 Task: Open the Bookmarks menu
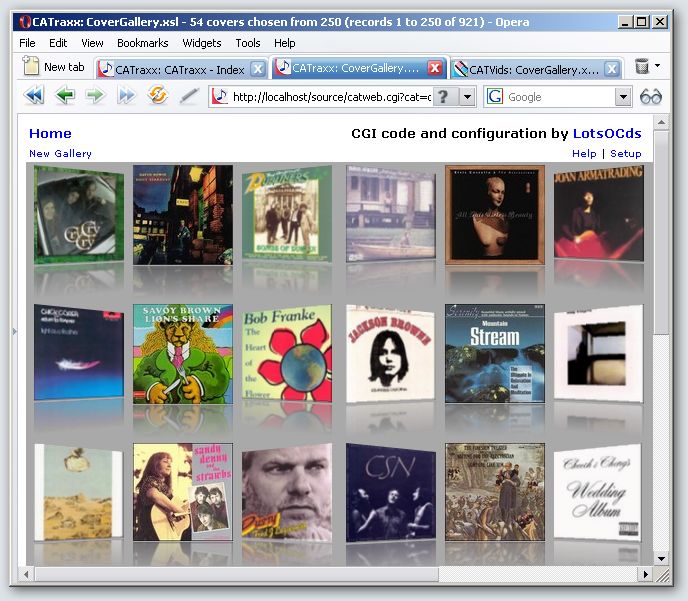[x=142, y=43]
